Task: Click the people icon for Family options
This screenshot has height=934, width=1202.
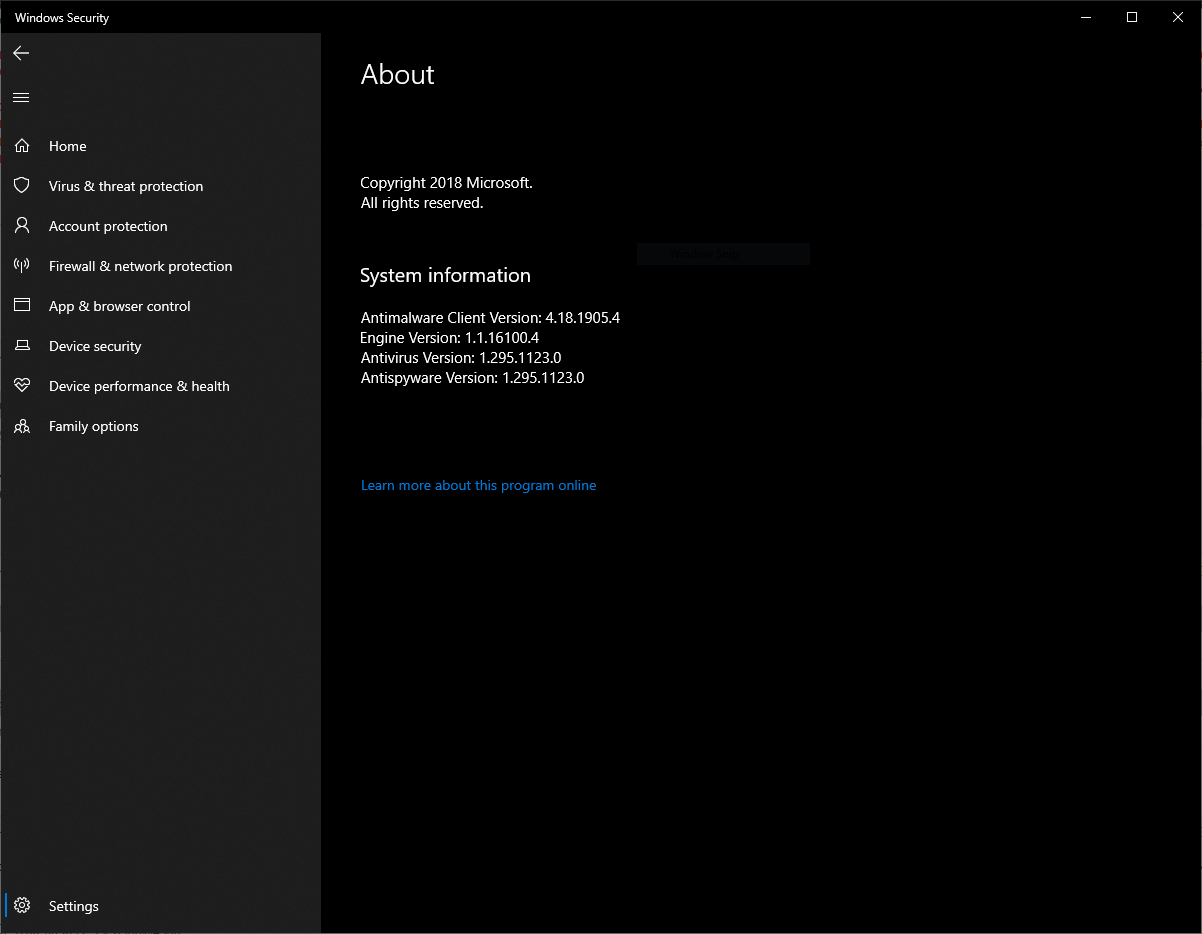Action: (x=22, y=426)
